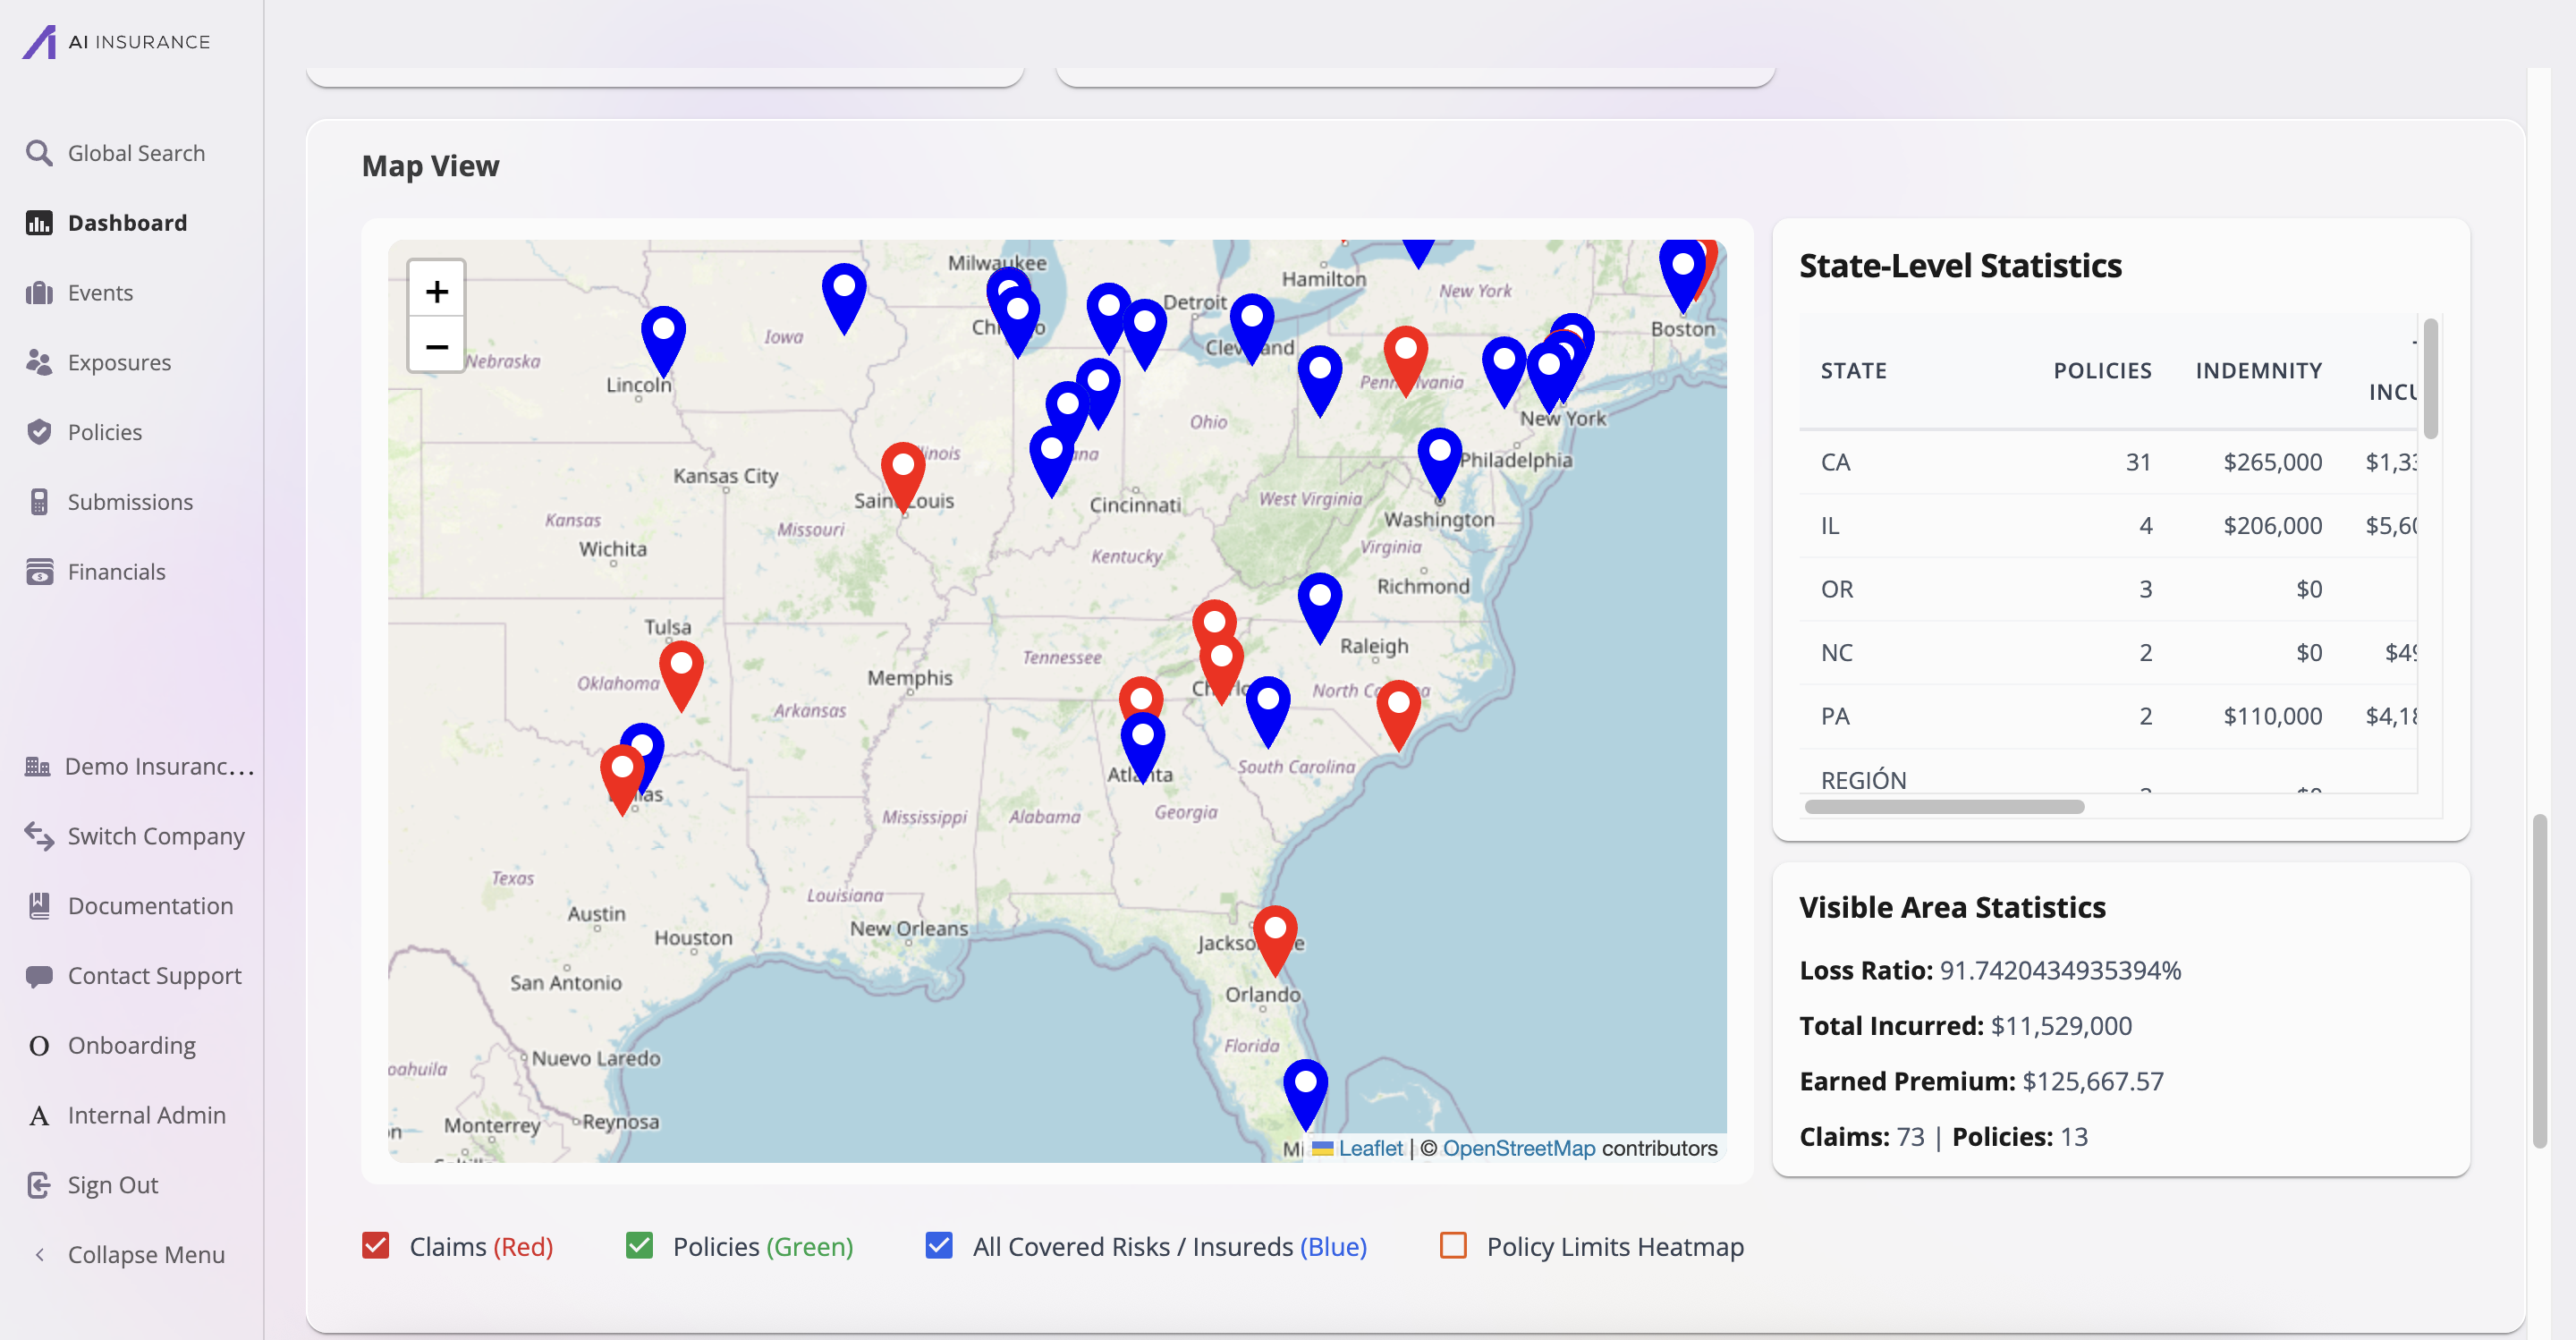Open the Switch Company selector
Screen dimensions: 2576x1340
pos(155,836)
